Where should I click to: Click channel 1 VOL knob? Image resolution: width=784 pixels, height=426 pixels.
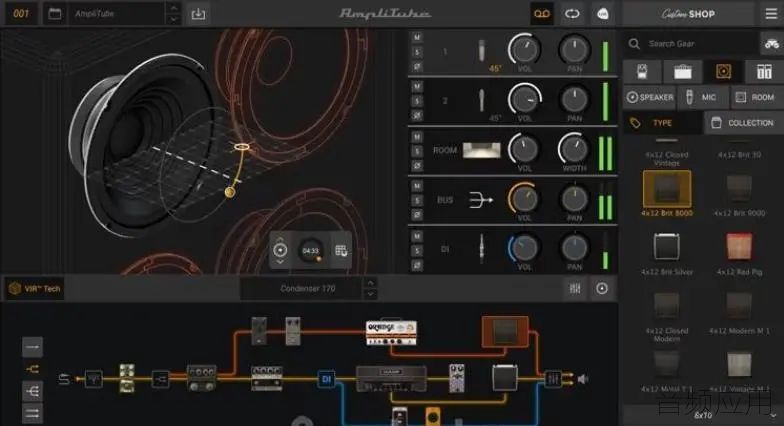click(x=524, y=49)
